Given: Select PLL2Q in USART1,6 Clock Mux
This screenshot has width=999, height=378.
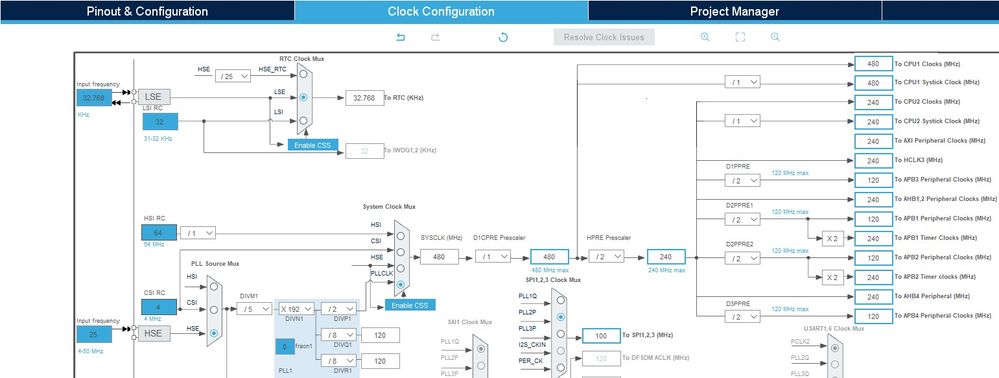Looking at the screenshot, I should pyautogui.click(x=835, y=365).
